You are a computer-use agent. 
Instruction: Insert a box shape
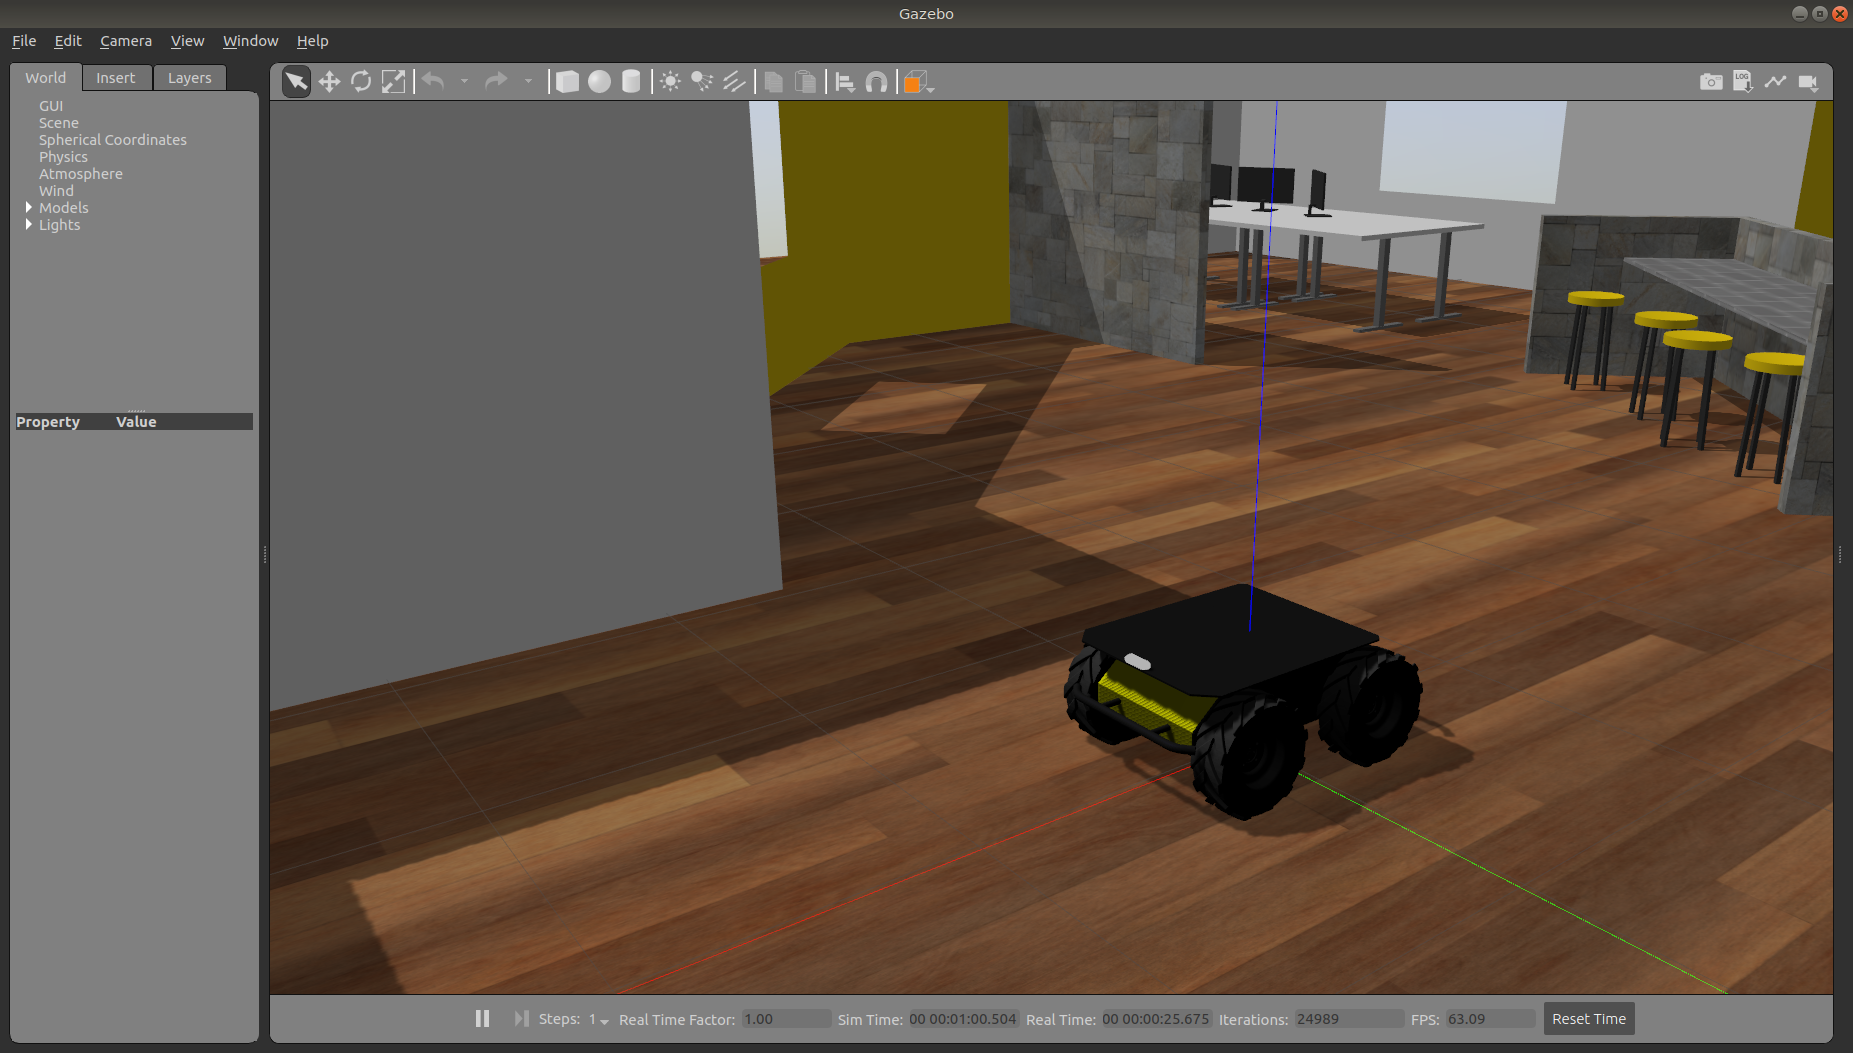tap(567, 82)
